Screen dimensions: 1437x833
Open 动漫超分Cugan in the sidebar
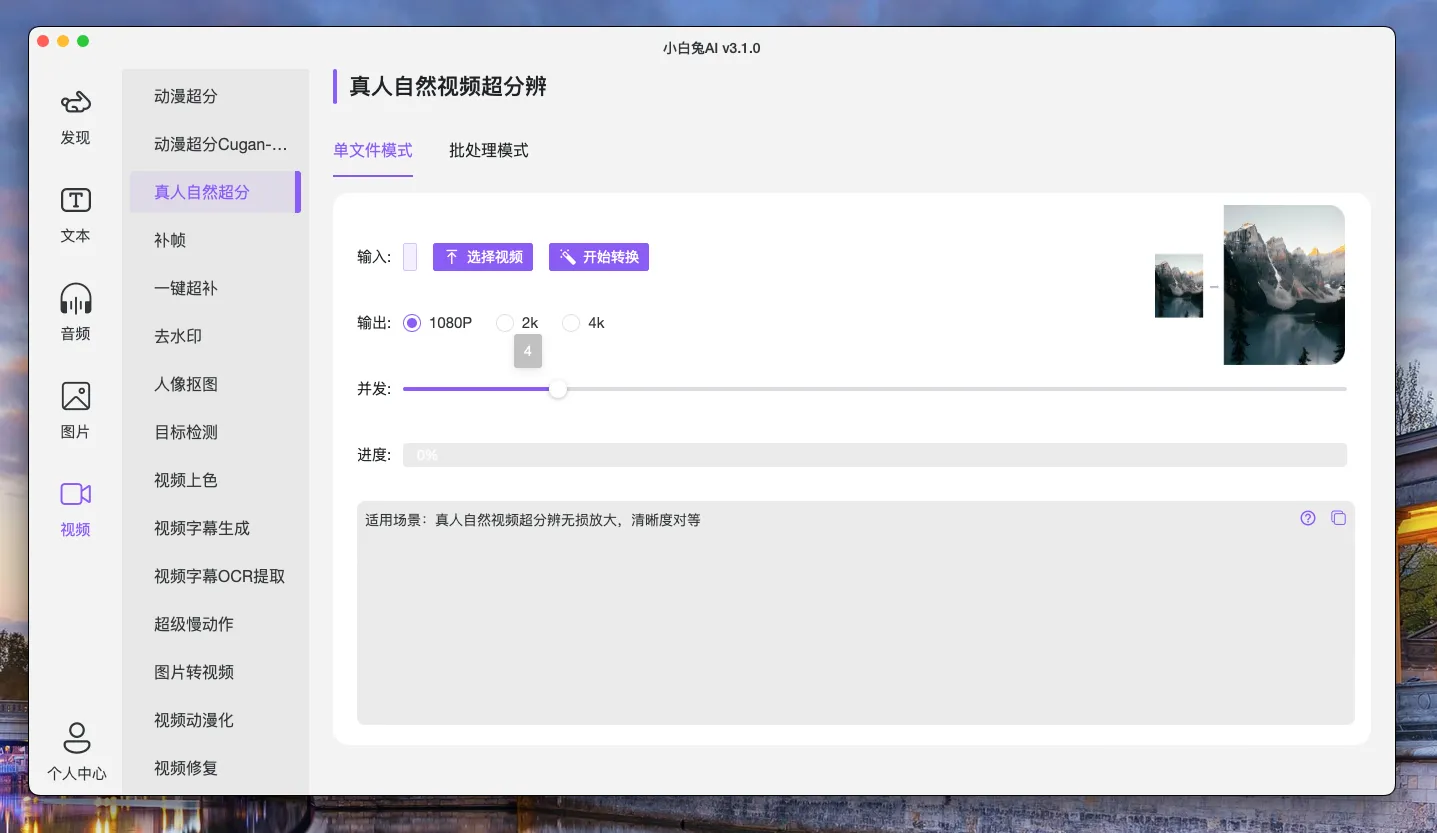coord(215,144)
